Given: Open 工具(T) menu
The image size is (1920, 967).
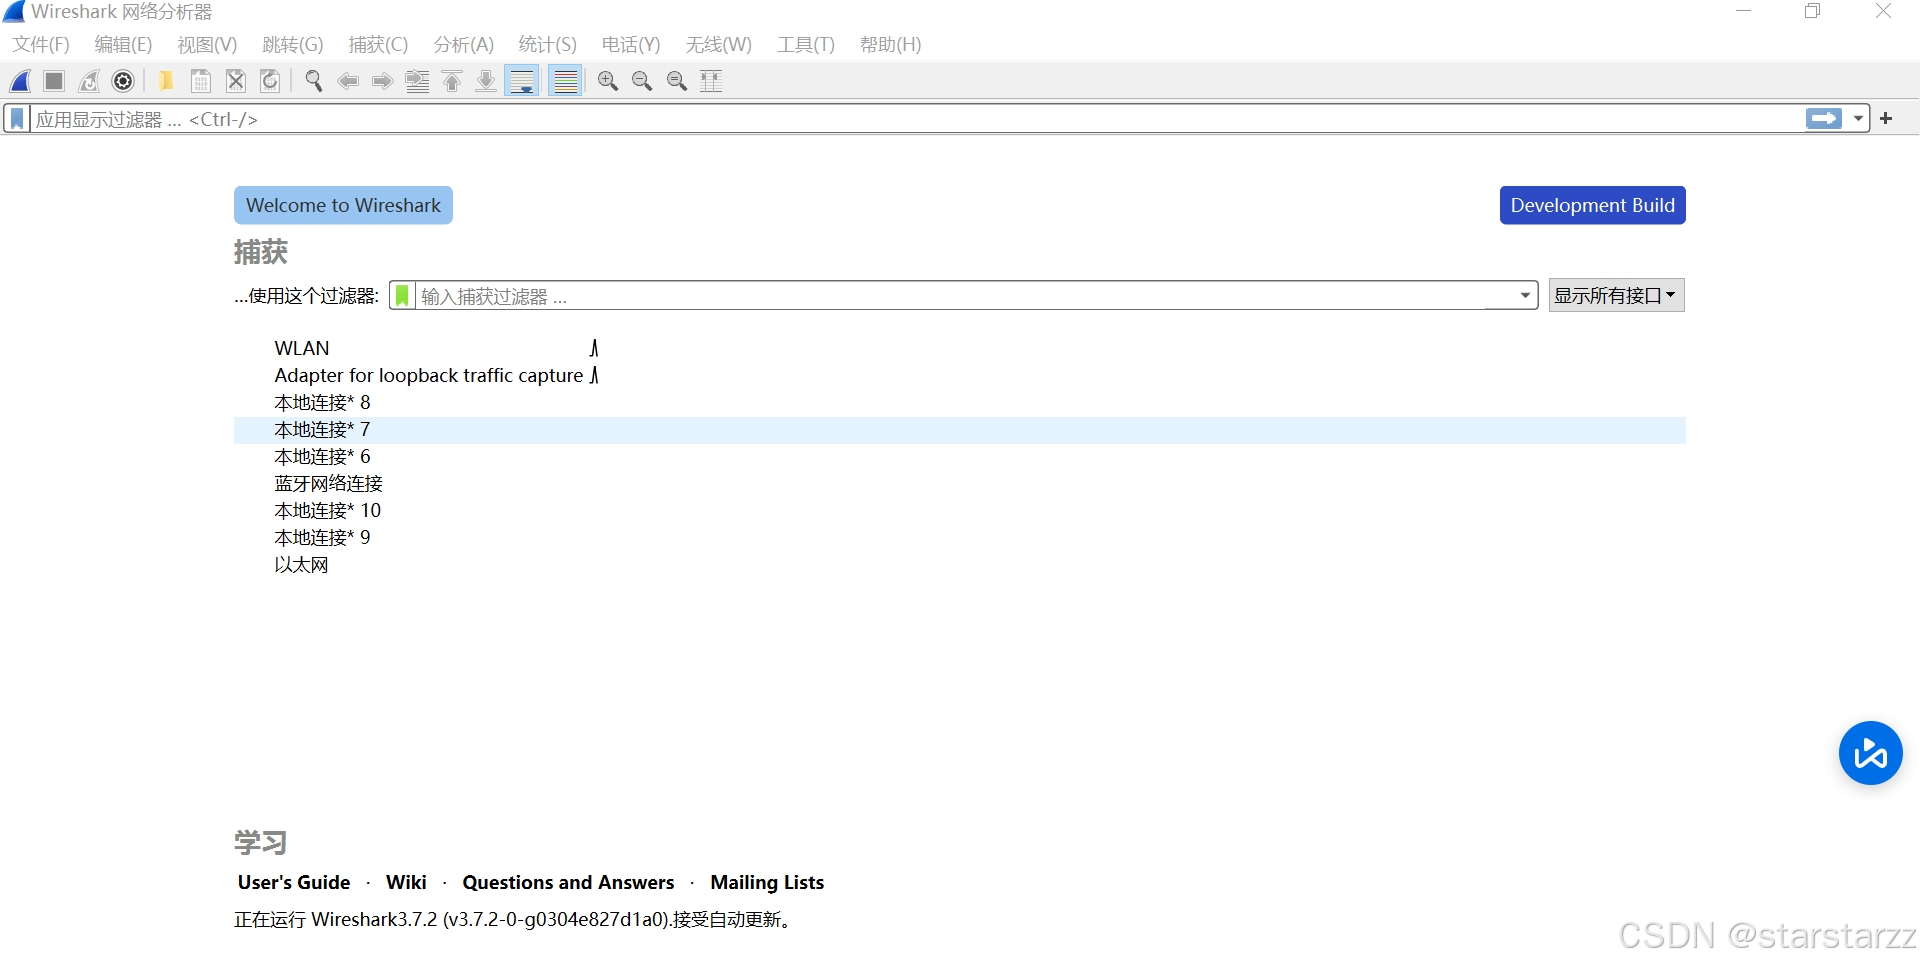Looking at the screenshot, I should point(806,45).
